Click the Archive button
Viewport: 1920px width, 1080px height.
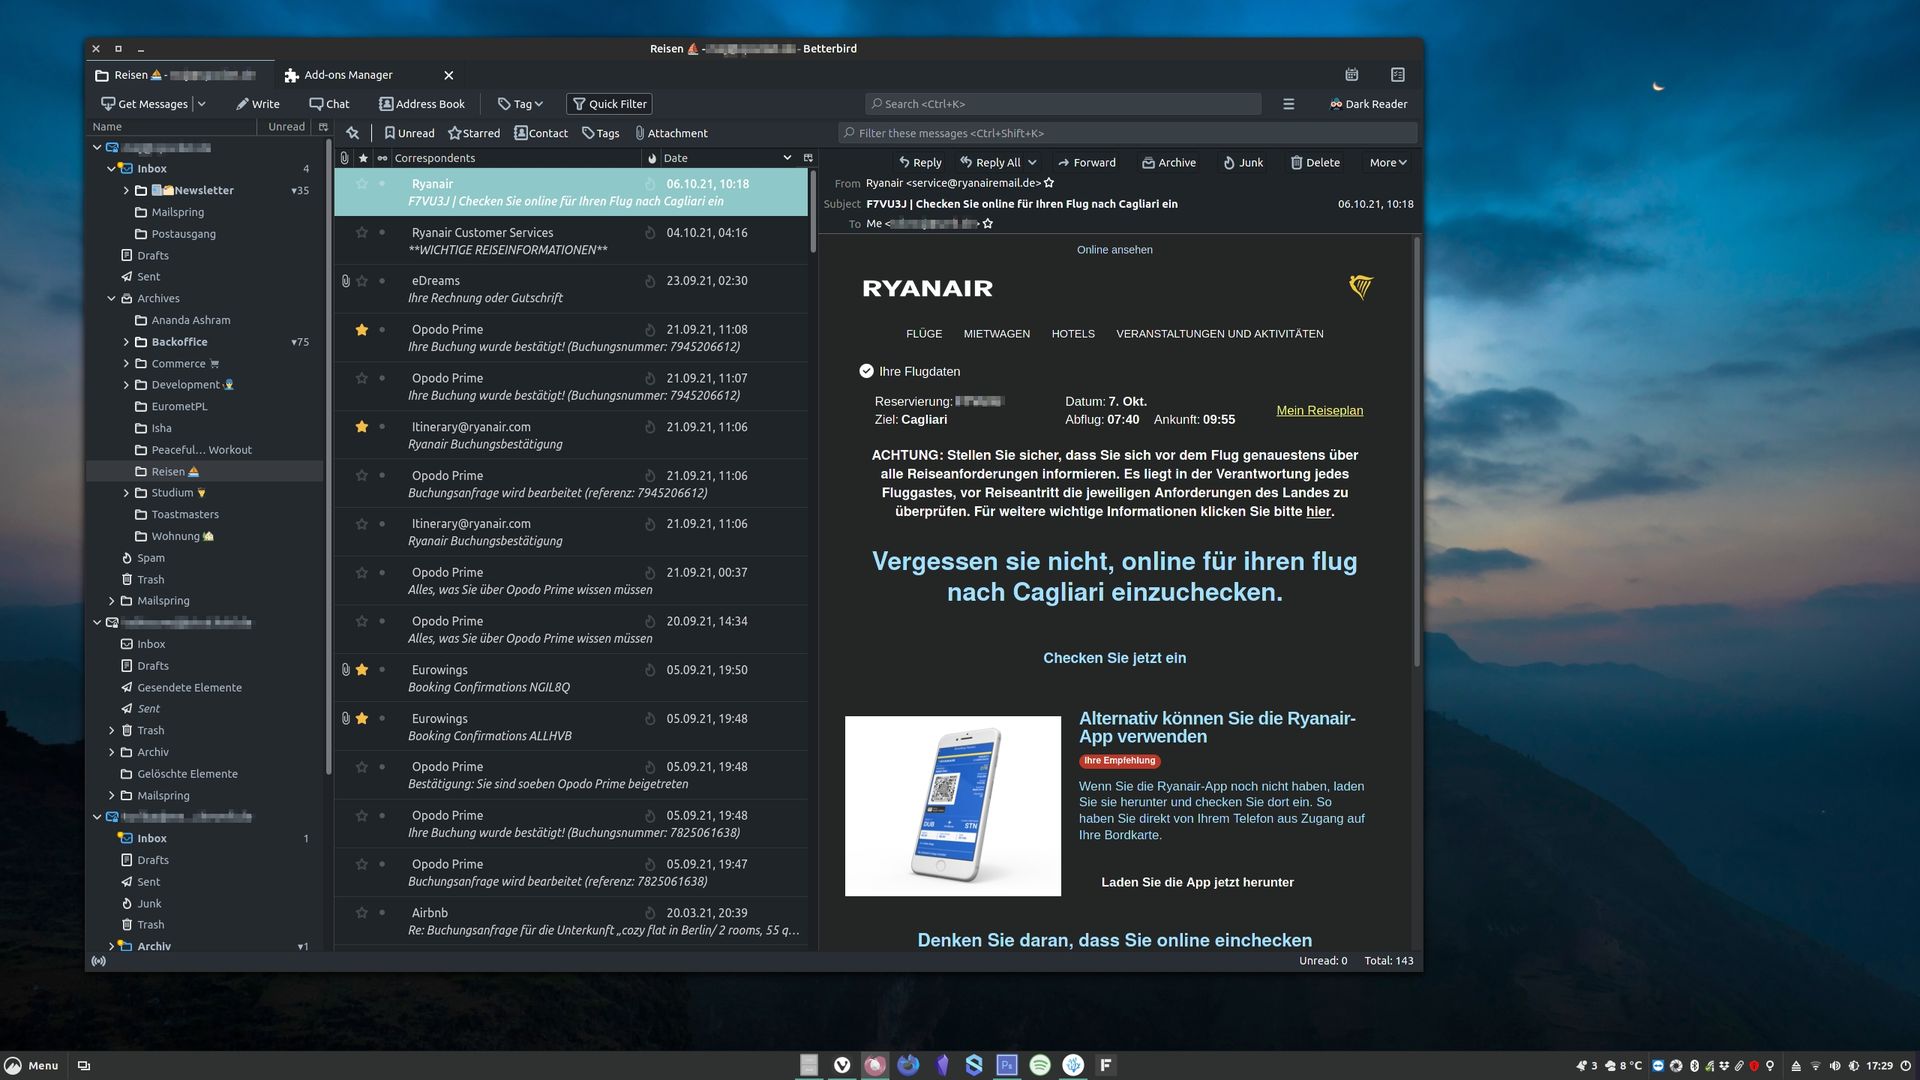coord(1169,162)
